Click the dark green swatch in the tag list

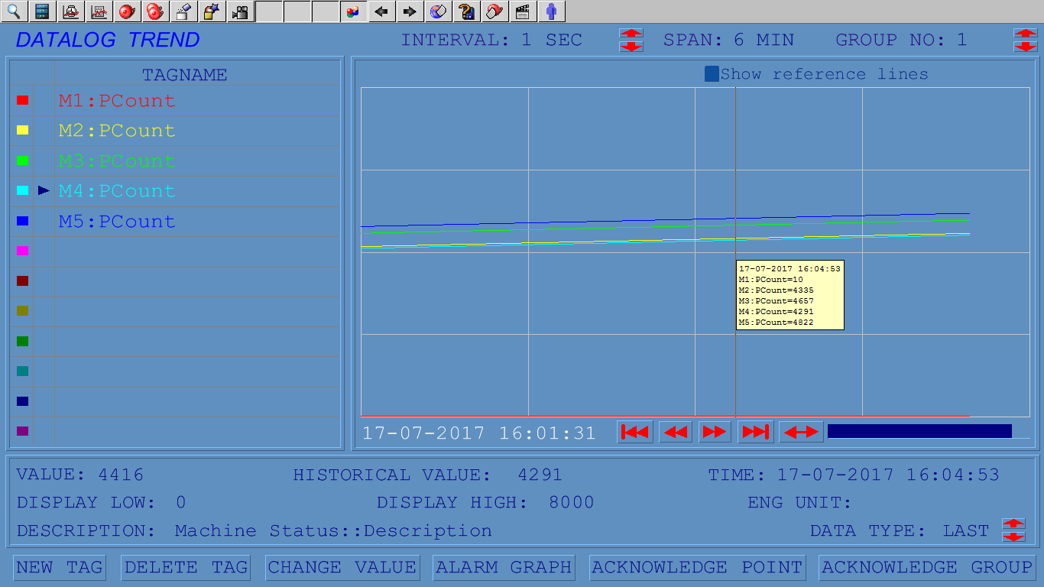click(23, 341)
